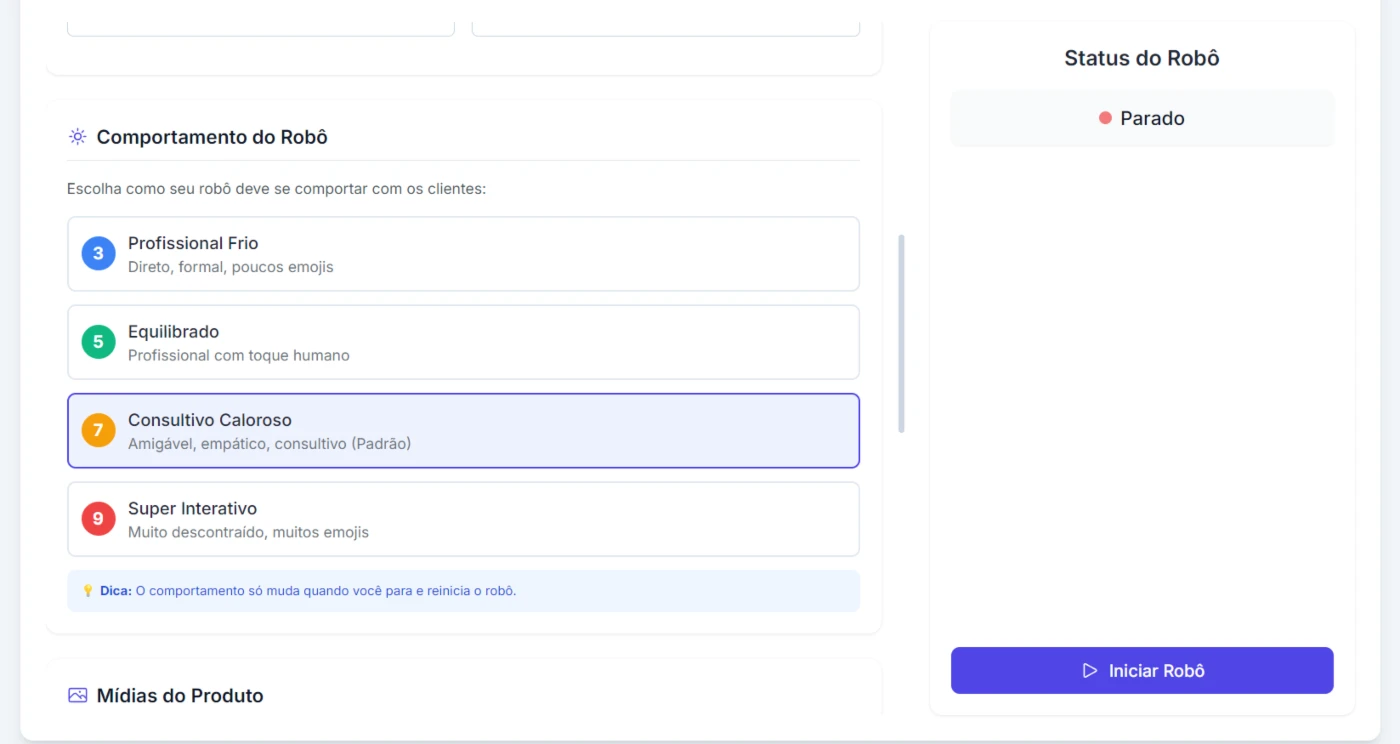Image resolution: width=1400 pixels, height=744 pixels.
Task: Choose the Equilibrado behavior option
Action: tap(463, 342)
